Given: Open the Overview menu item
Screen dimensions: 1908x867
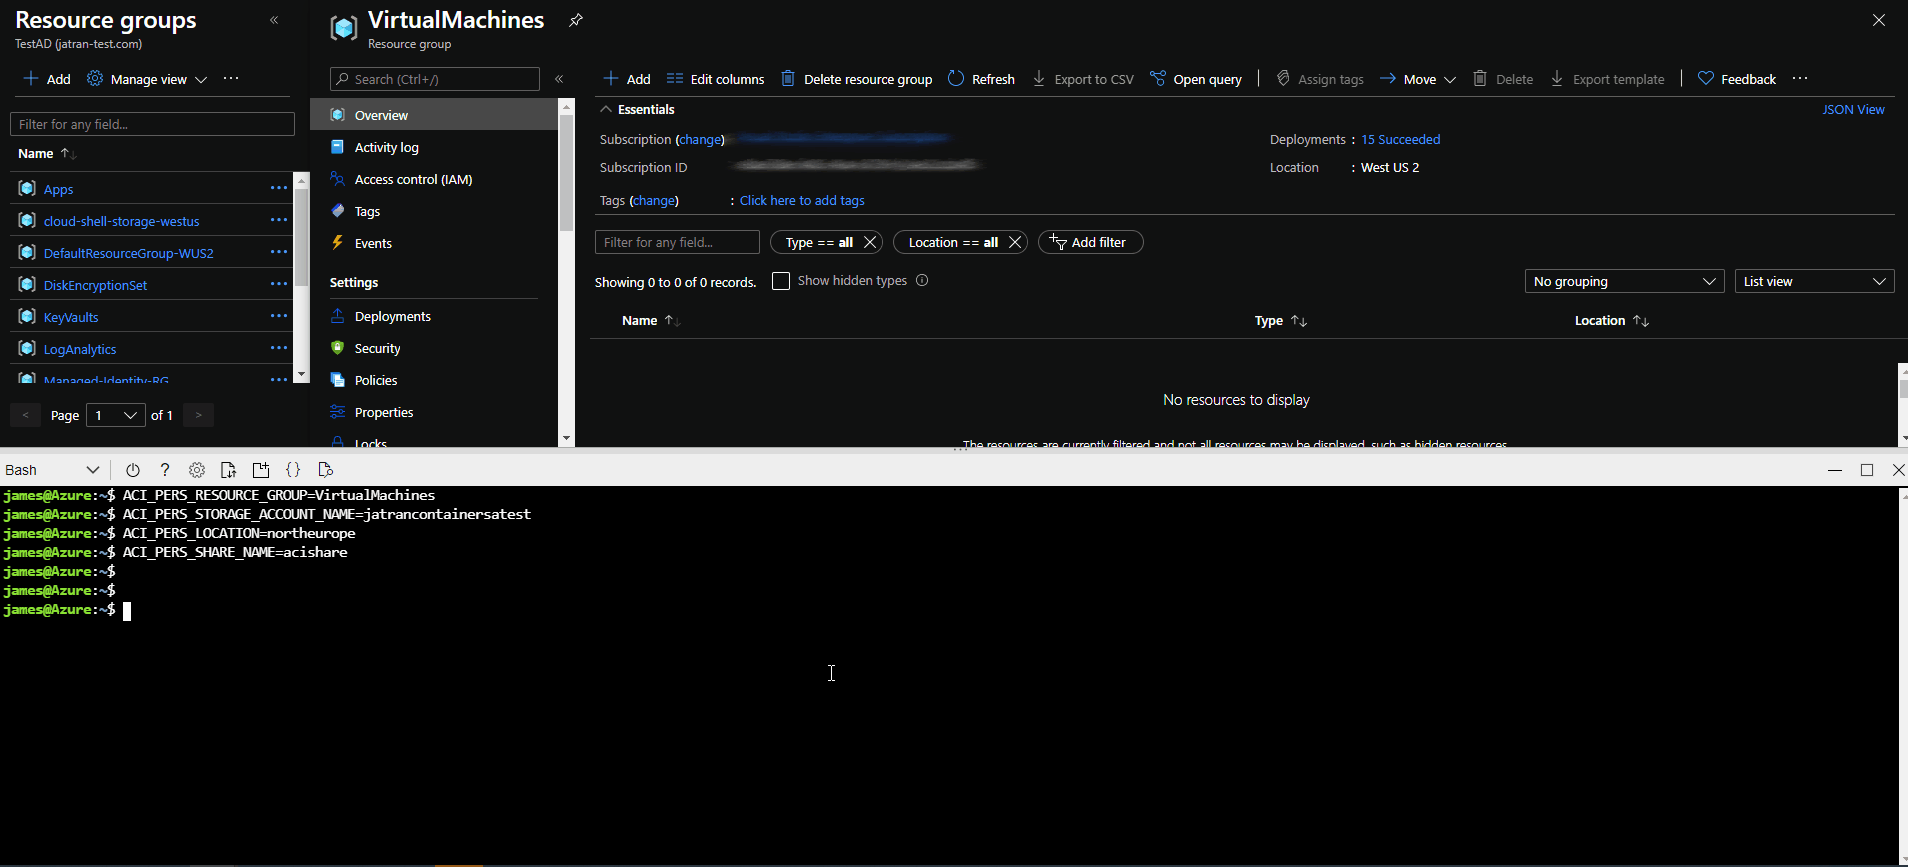Looking at the screenshot, I should 434,115.
